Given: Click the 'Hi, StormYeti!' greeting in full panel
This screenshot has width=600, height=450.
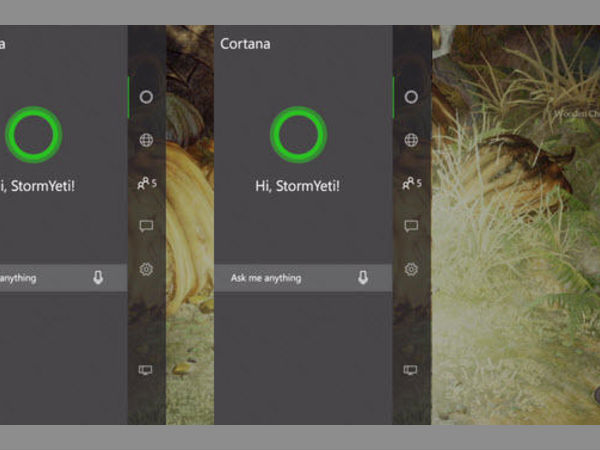Looking at the screenshot, I should point(297,186).
